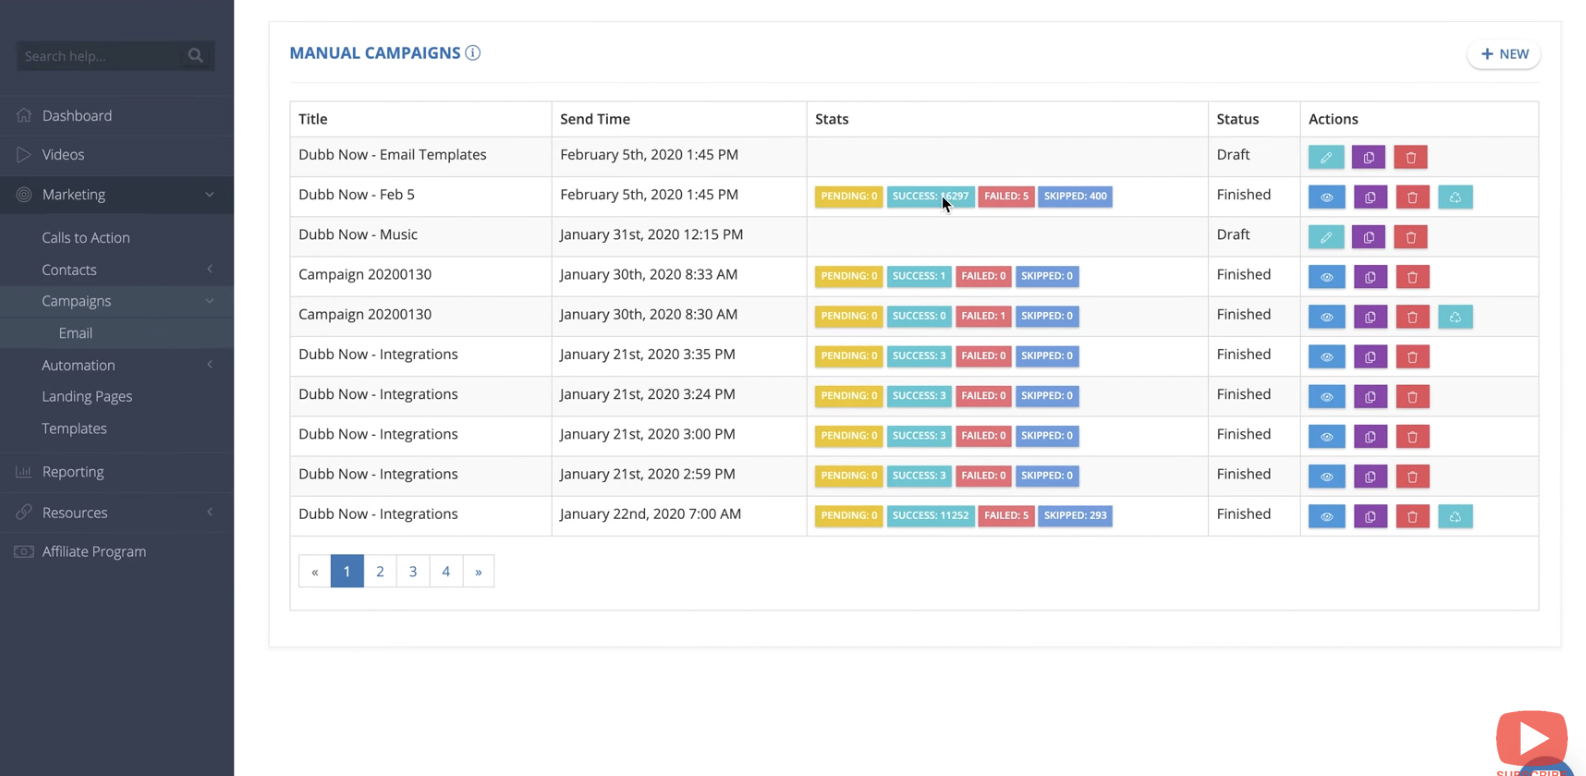The width and height of the screenshot is (1586, 776).
Task: Click the info icon beside Manual Campaigns
Action: pos(473,53)
